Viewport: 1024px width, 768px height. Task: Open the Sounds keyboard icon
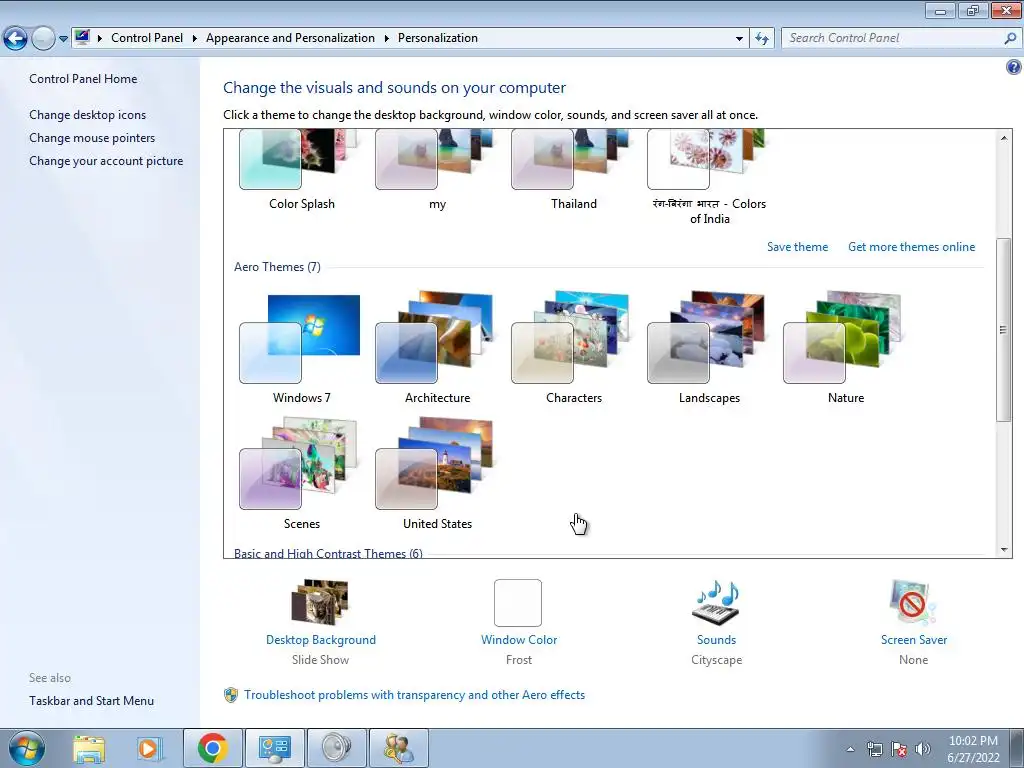(x=716, y=602)
